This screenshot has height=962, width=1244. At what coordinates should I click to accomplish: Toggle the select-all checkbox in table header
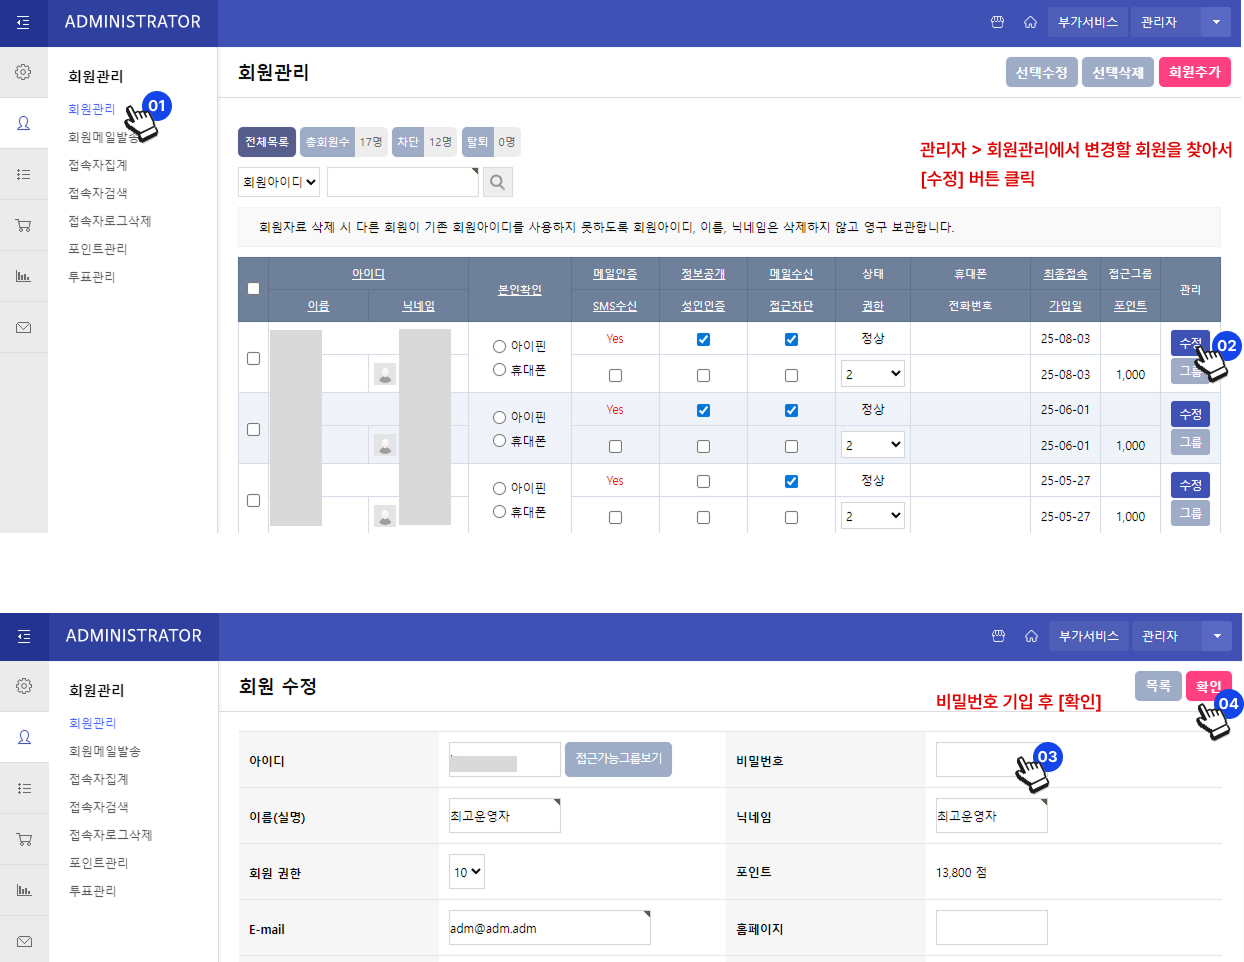tap(253, 289)
